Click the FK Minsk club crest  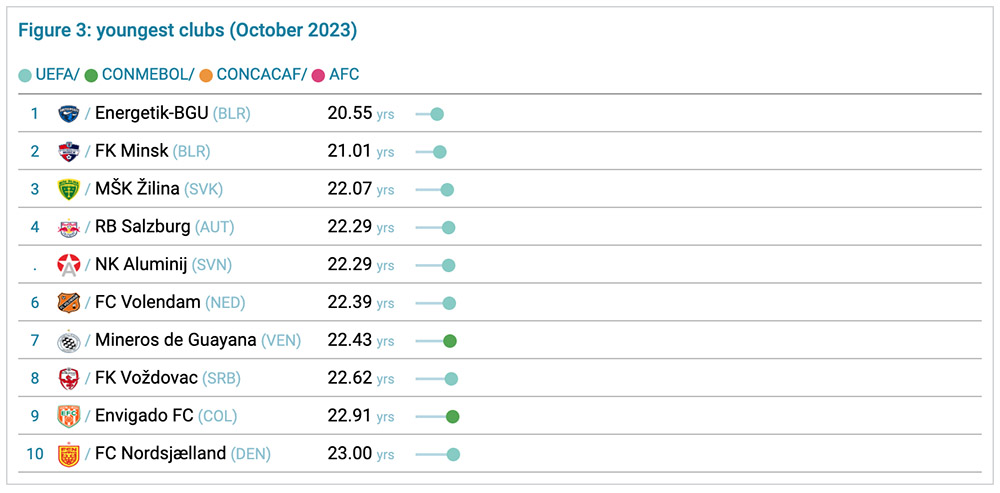pyautogui.click(x=68, y=152)
